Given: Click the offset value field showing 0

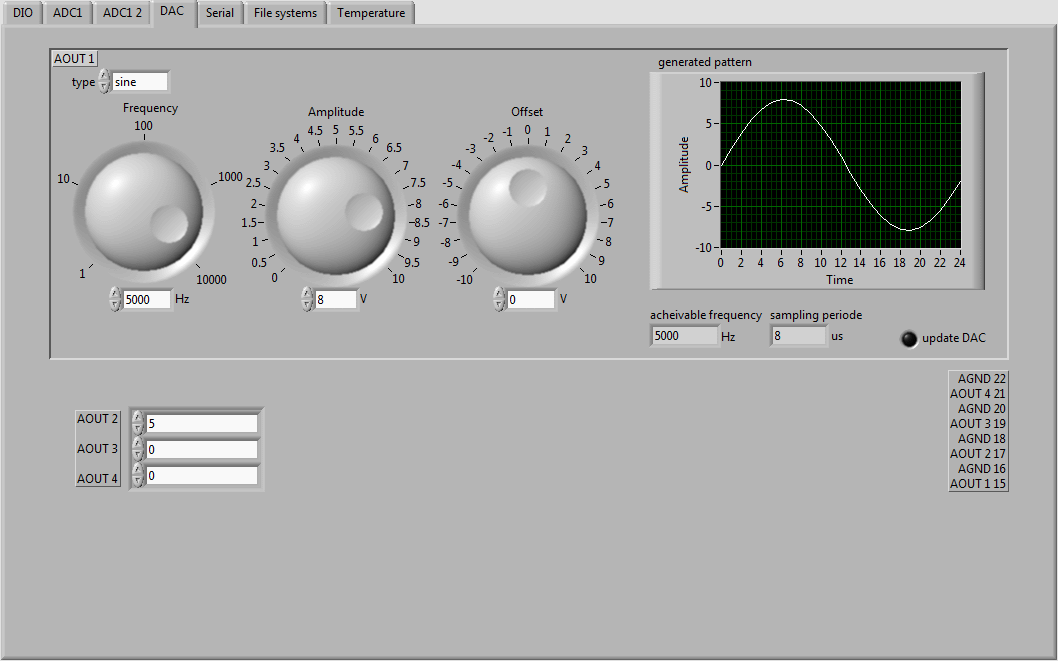Looking at the screenshot, I should (530, 299).
